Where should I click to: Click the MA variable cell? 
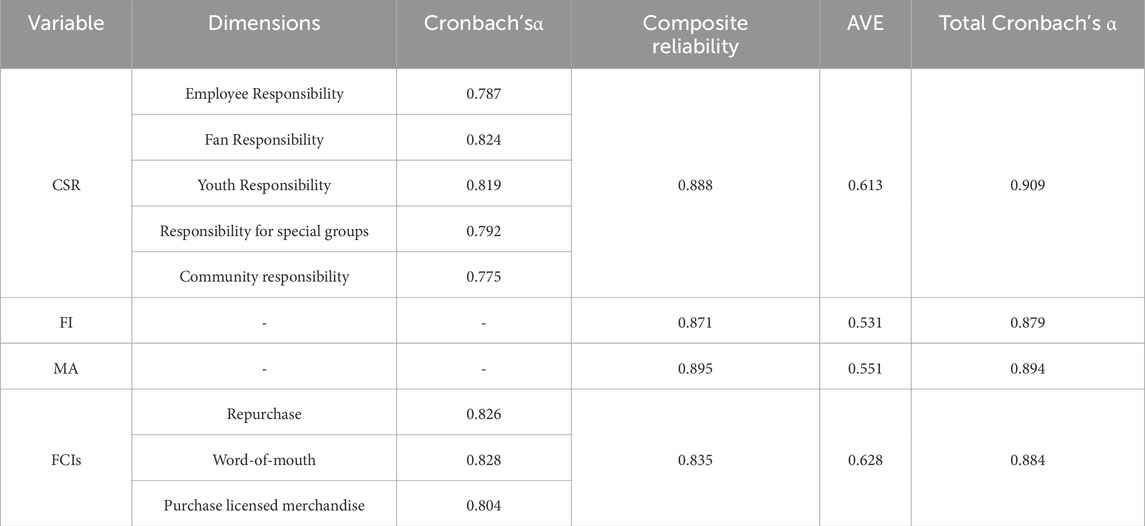66,369
